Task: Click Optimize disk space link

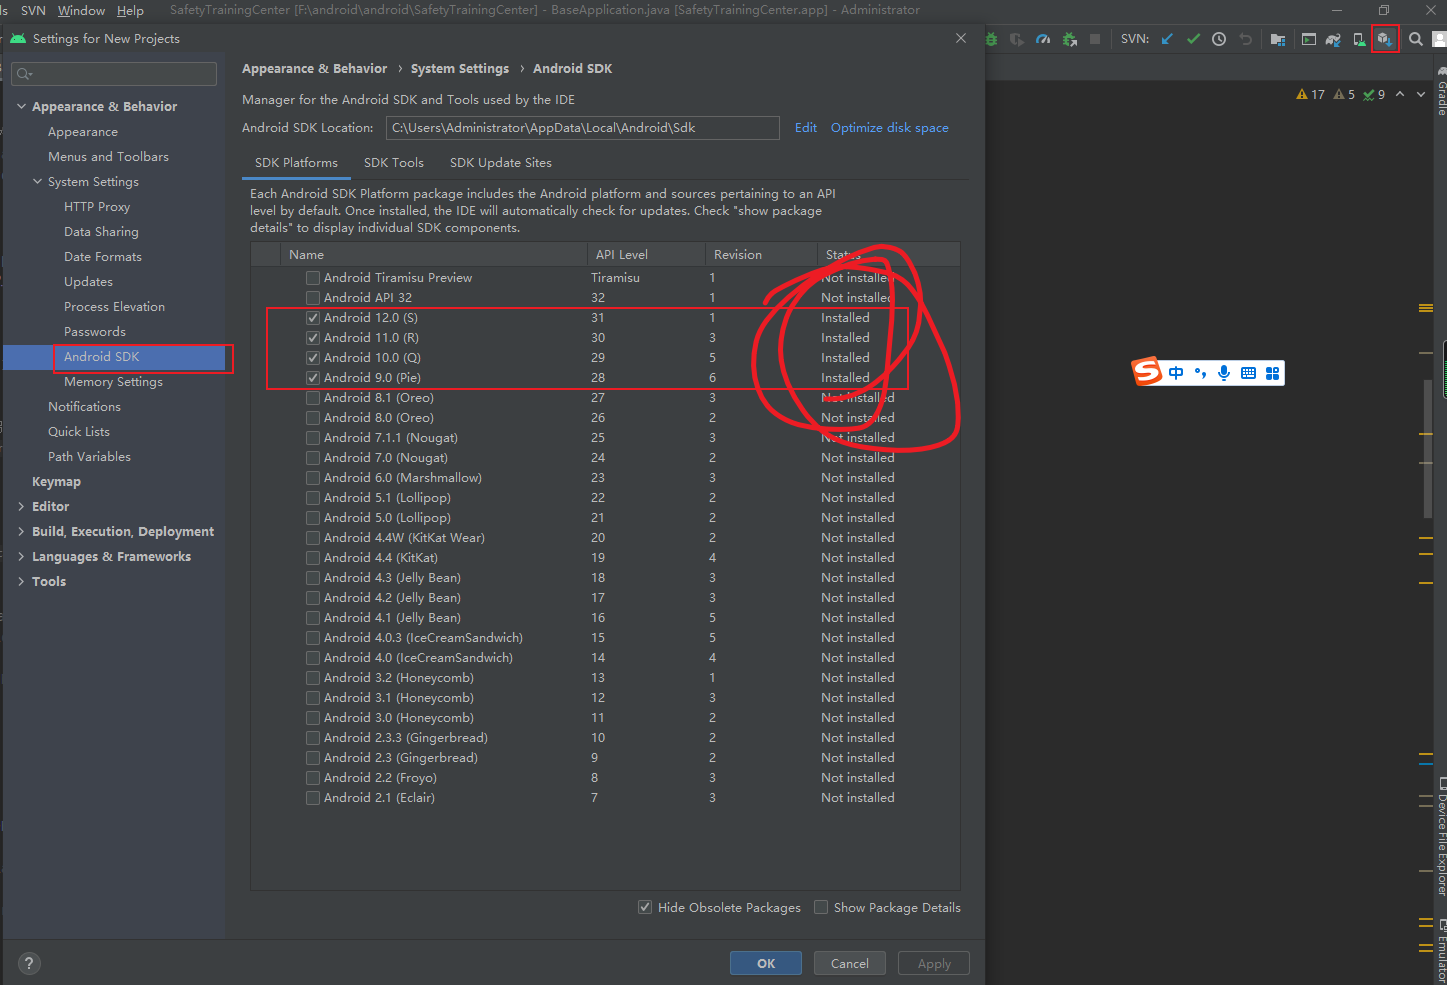Action: 890,127
